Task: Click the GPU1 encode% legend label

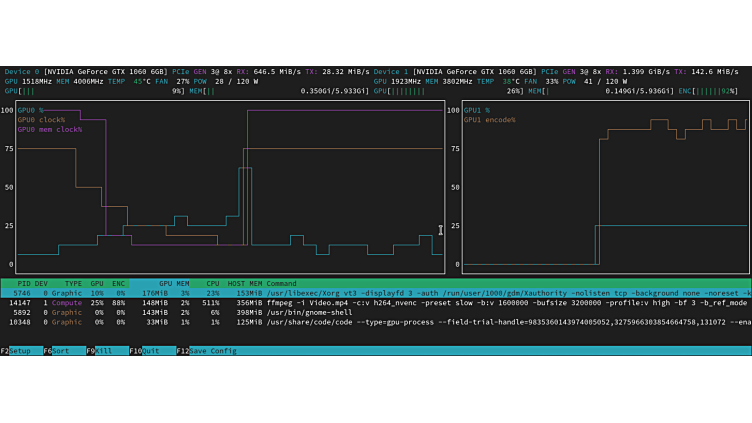Action: (x=490, y=120)
